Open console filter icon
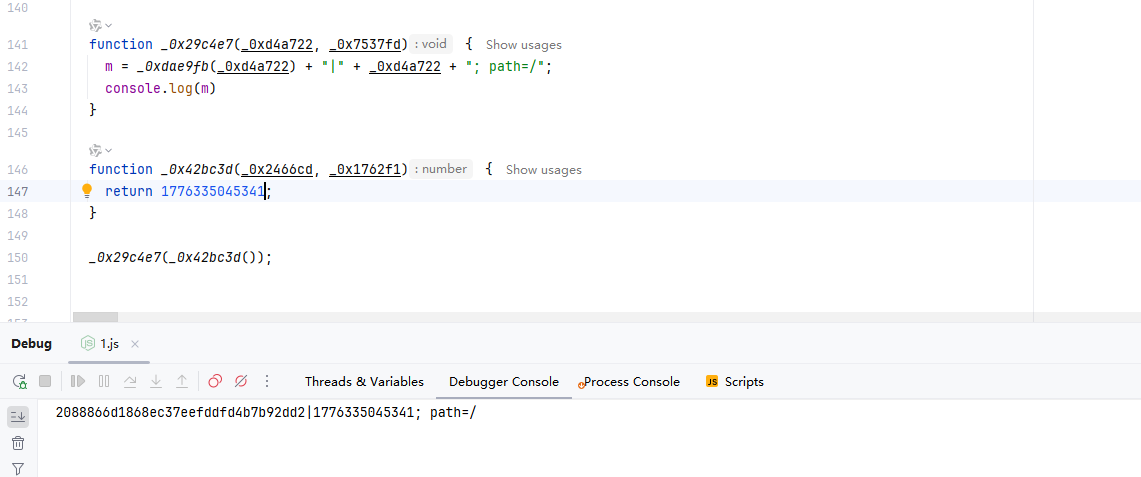This screenshot has height=477, width=1141. [18, 469]
